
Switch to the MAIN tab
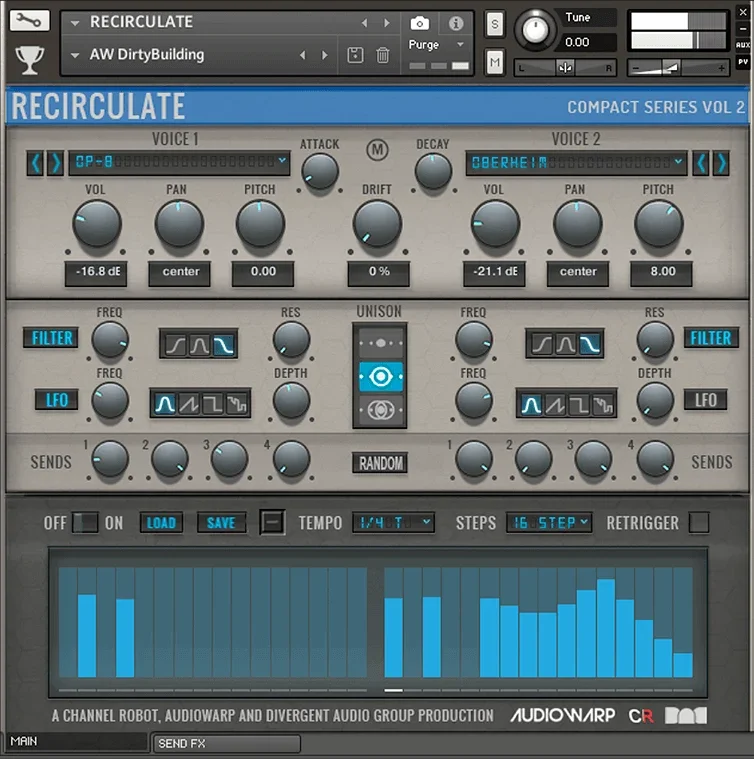click(75, 742)
